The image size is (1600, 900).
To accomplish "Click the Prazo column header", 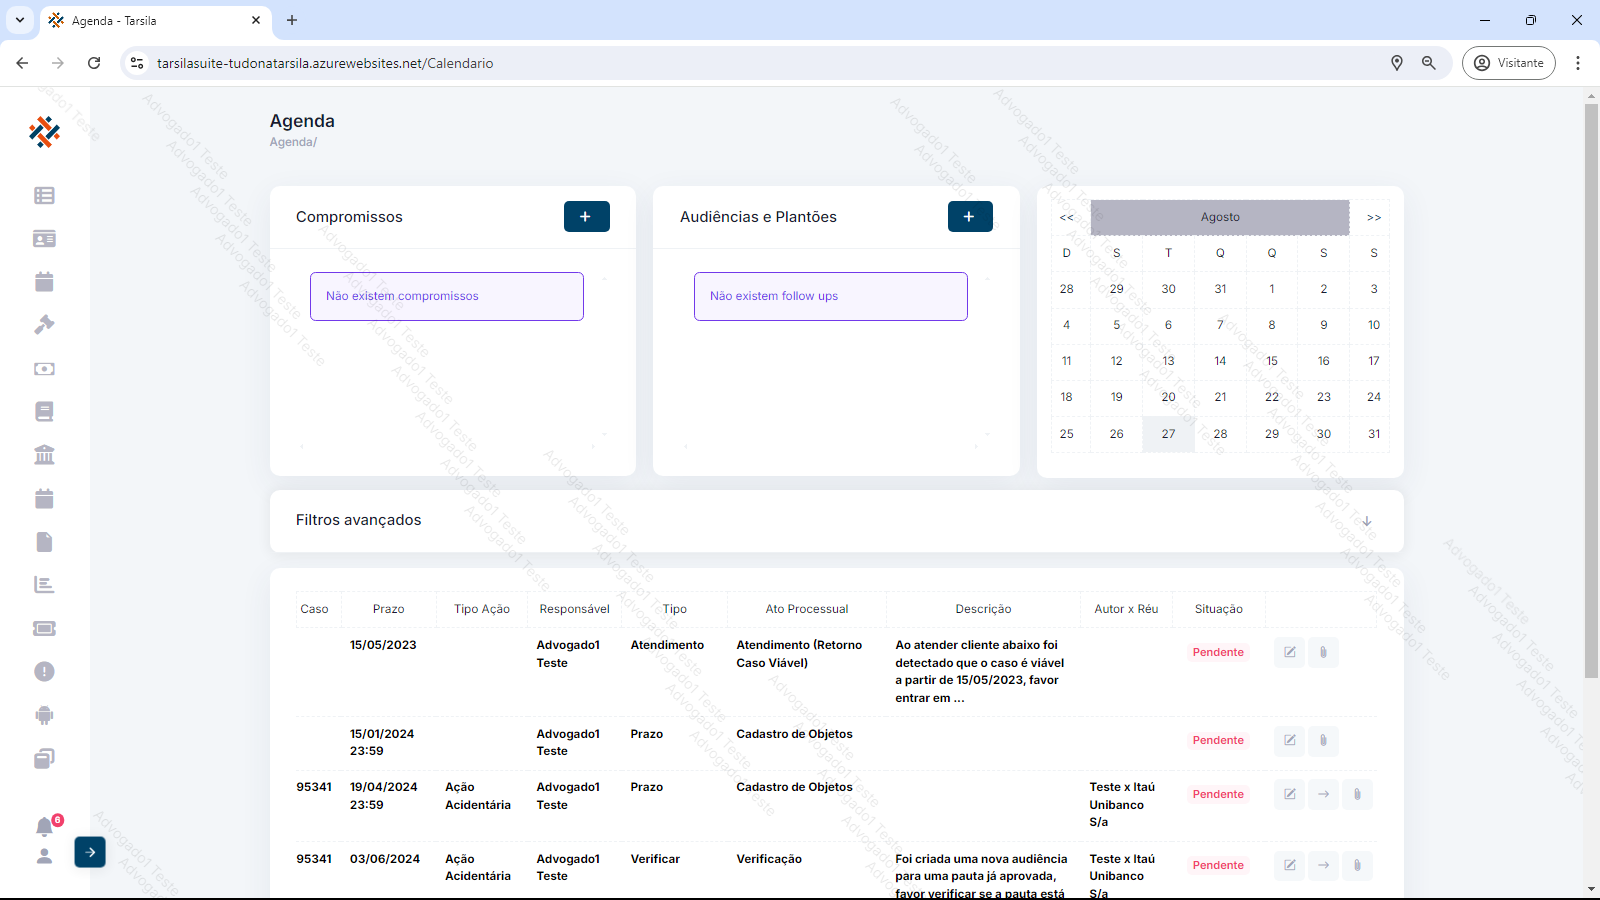I will [388, 609].
